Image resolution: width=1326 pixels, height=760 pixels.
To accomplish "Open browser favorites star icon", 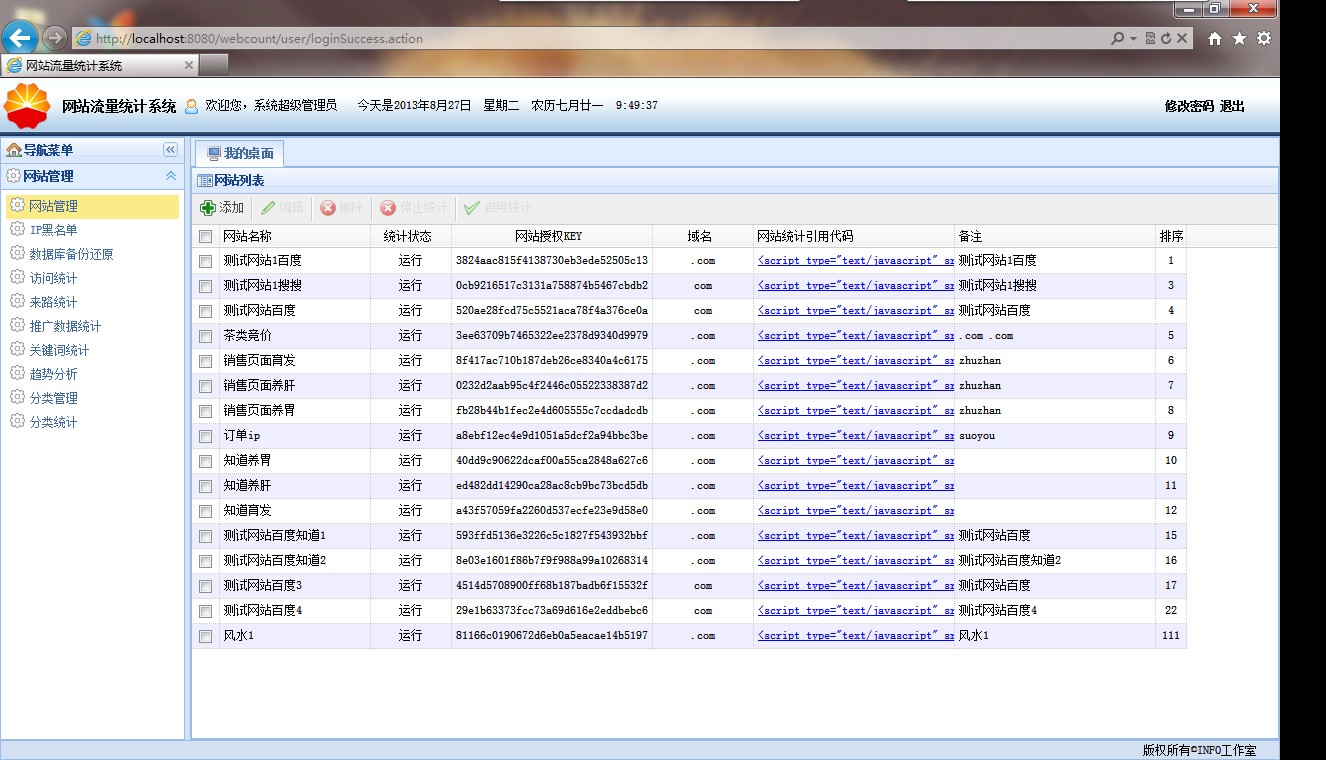I will coord(1239,39).
